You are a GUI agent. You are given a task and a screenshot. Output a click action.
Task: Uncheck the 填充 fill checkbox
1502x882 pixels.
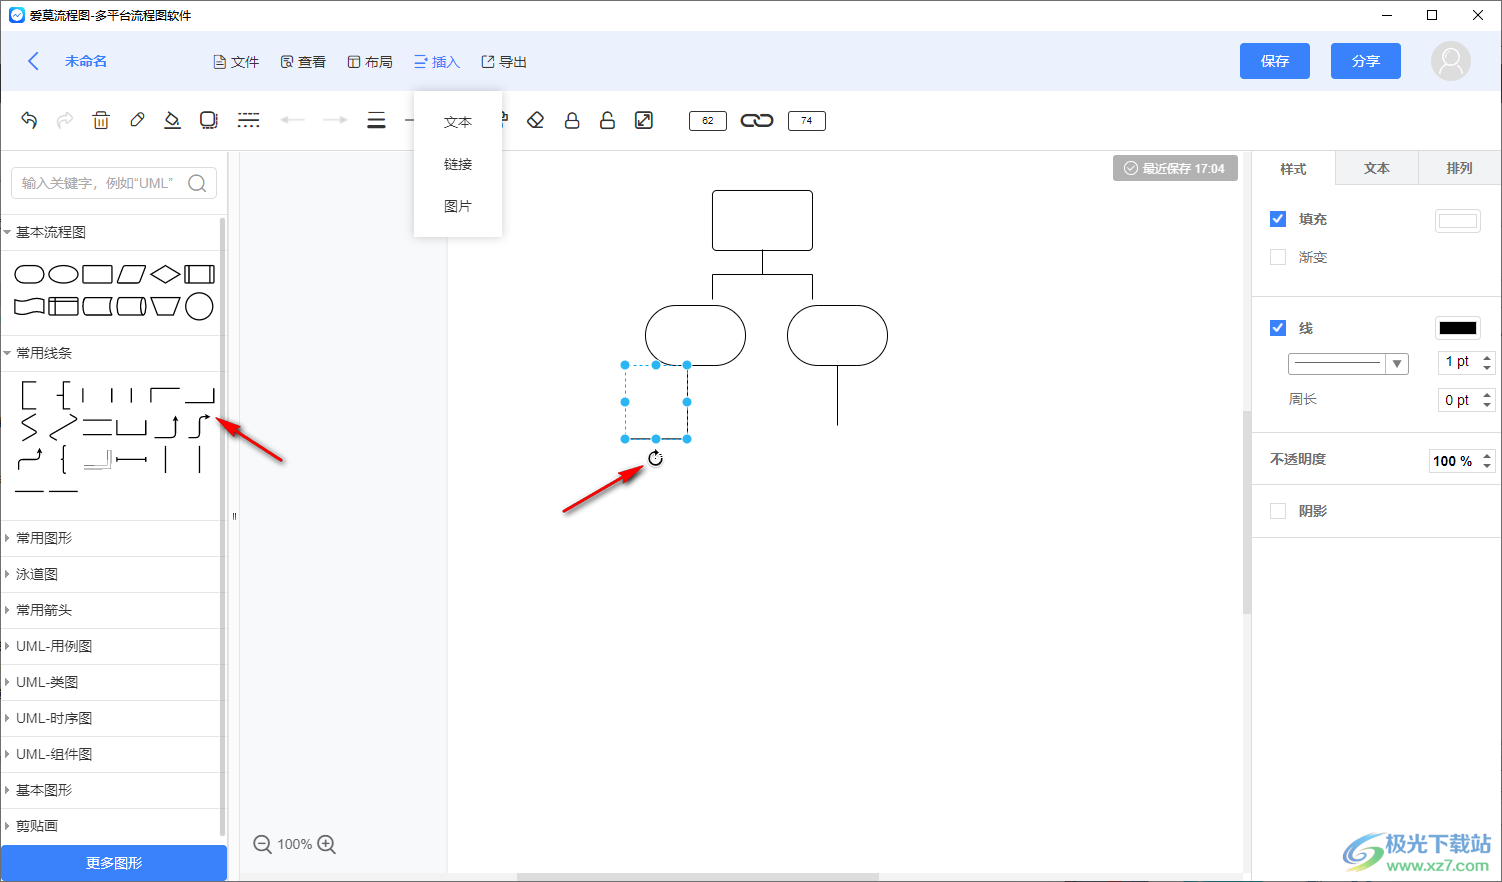coord(1278,219)
